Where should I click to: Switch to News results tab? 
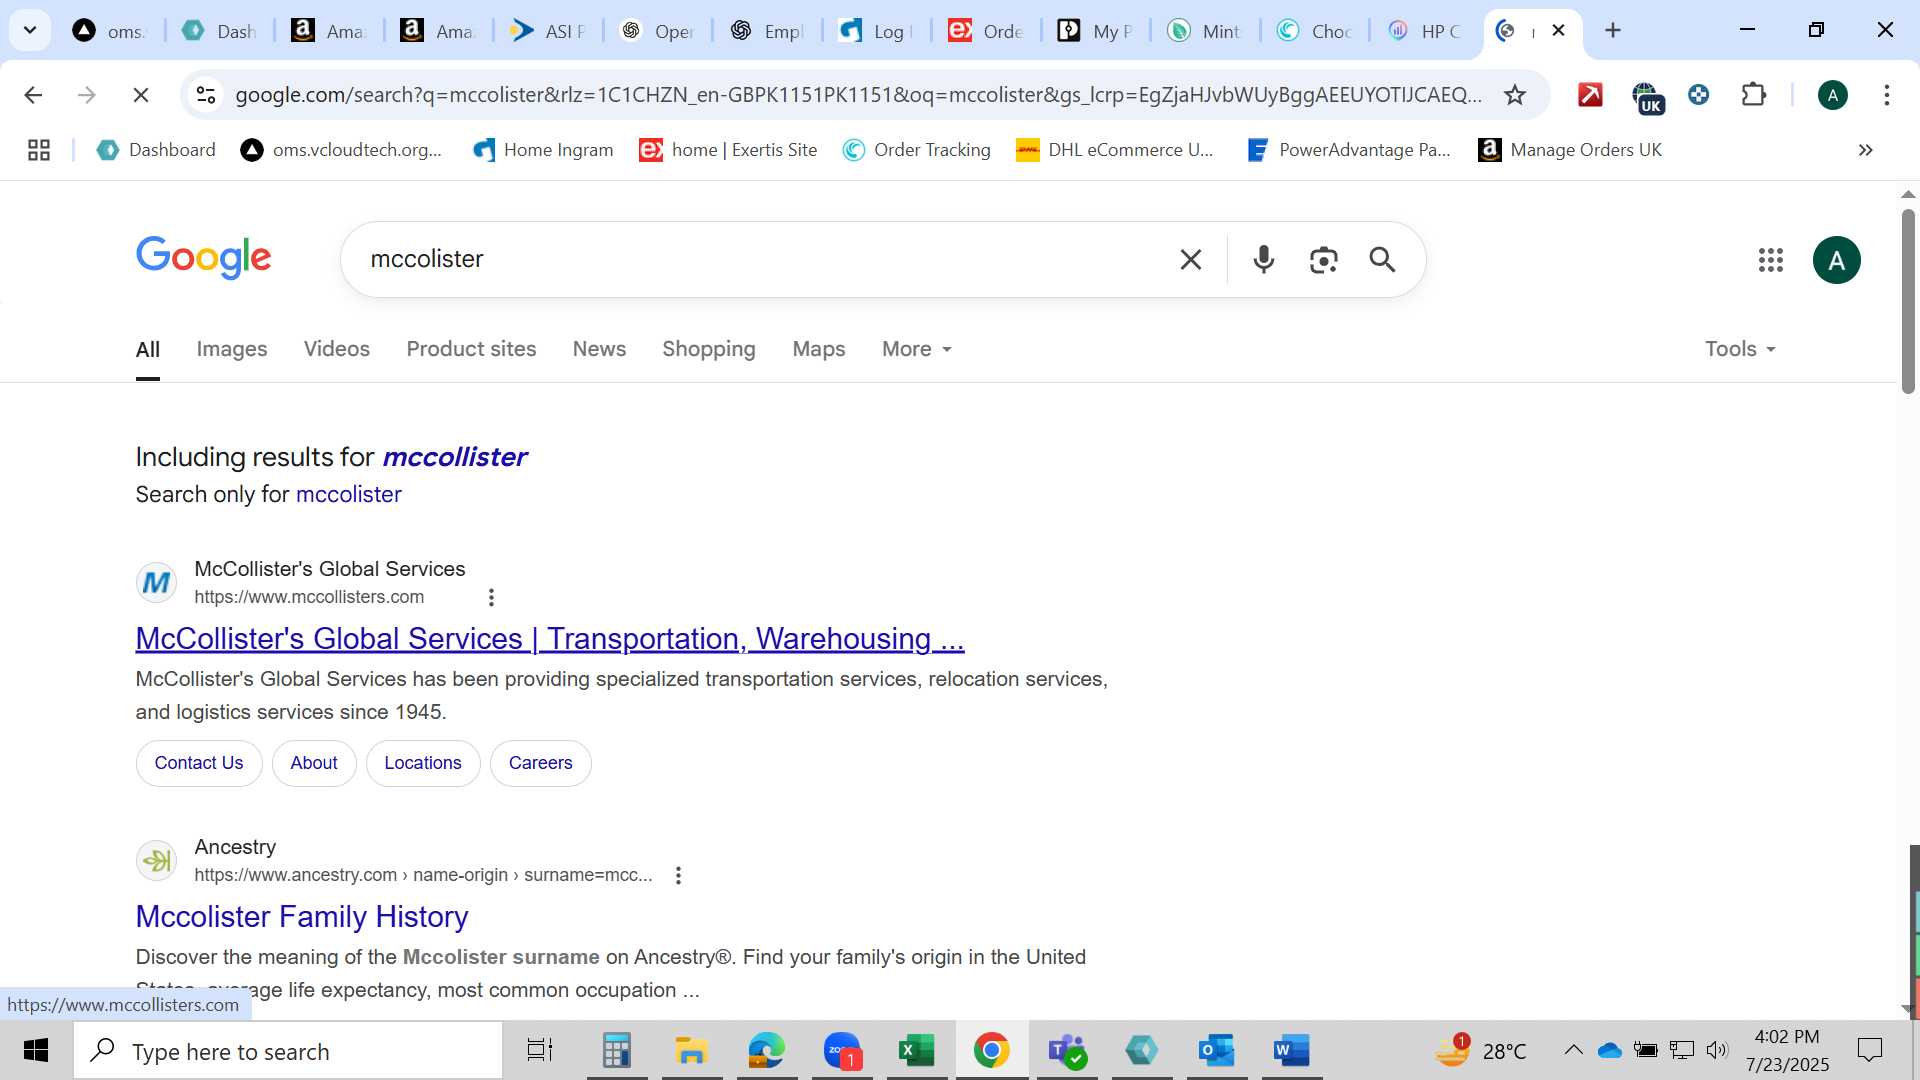(599, 349)
